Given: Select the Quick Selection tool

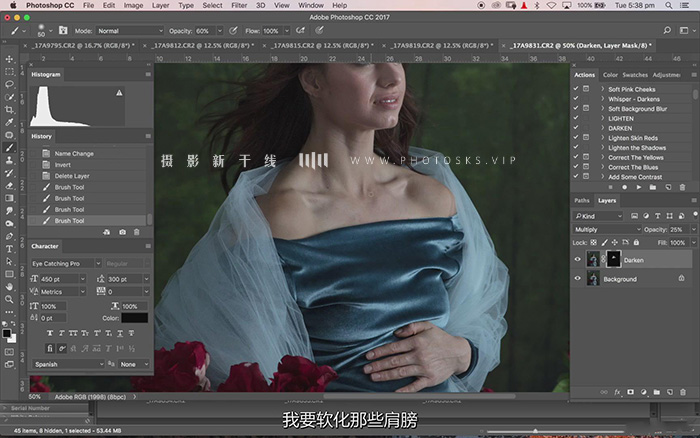Looking at the screenshot, I should [9, 97].
